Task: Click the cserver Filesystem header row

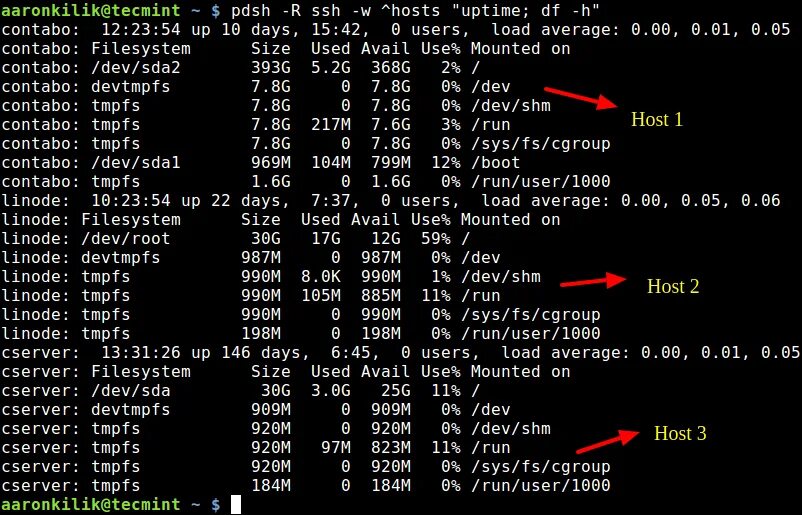Action: (286, 372)
